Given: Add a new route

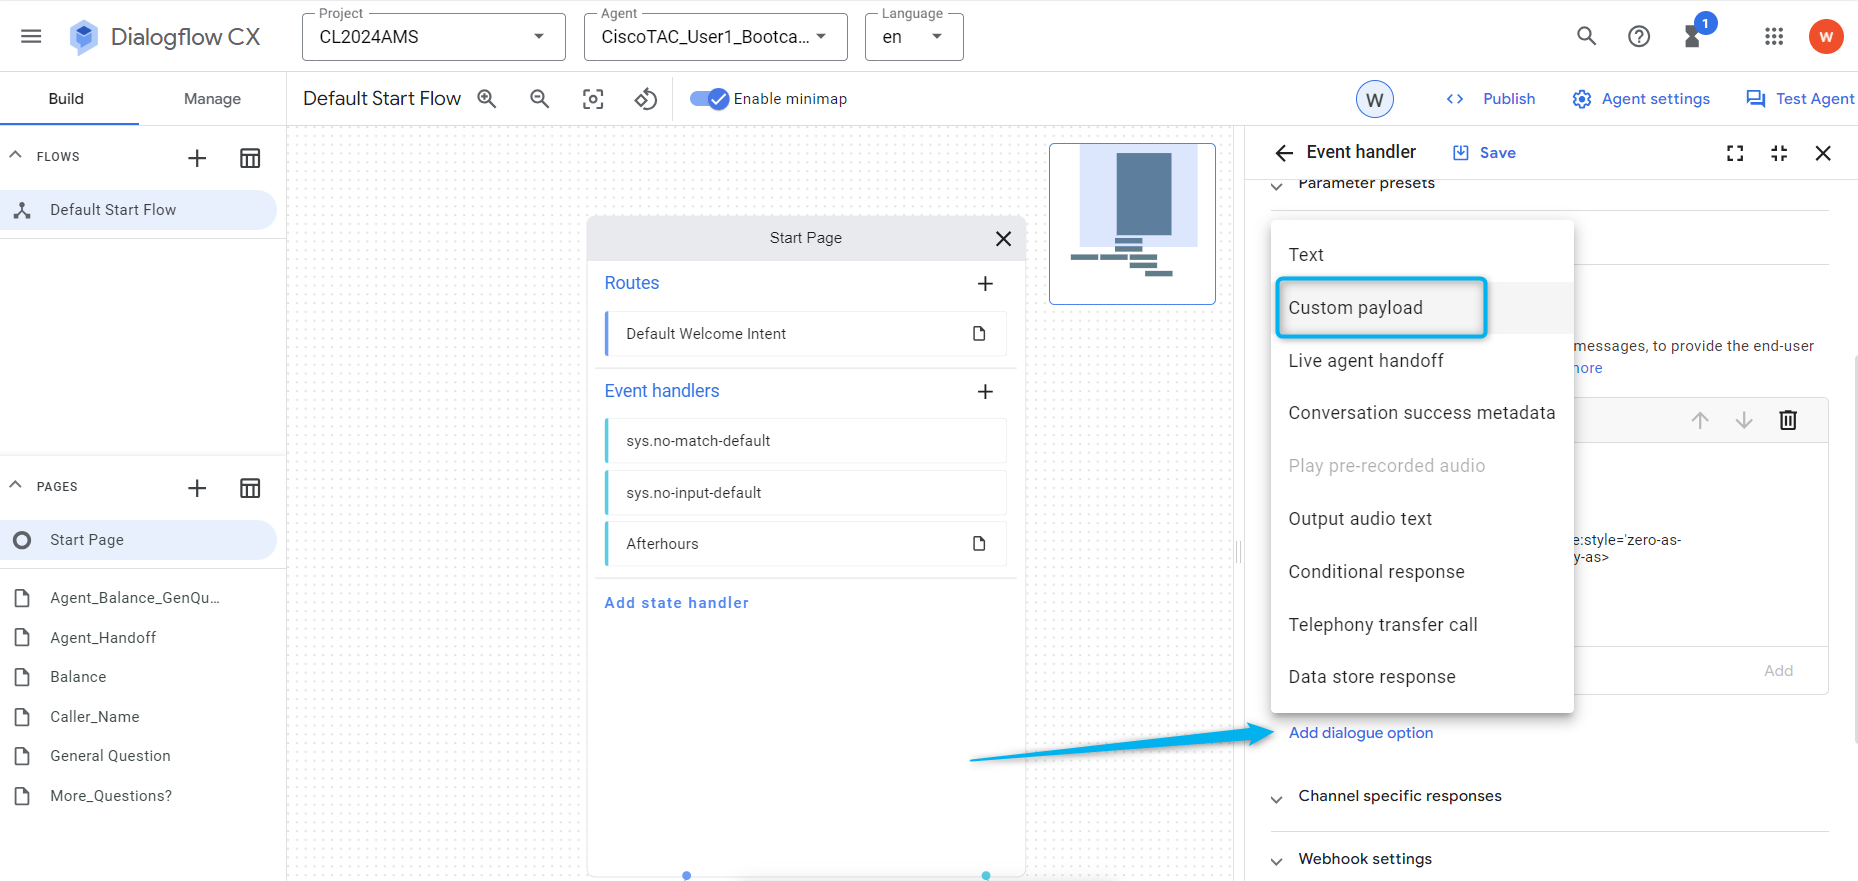Looking at the screenshot, I should click(985, 284).
